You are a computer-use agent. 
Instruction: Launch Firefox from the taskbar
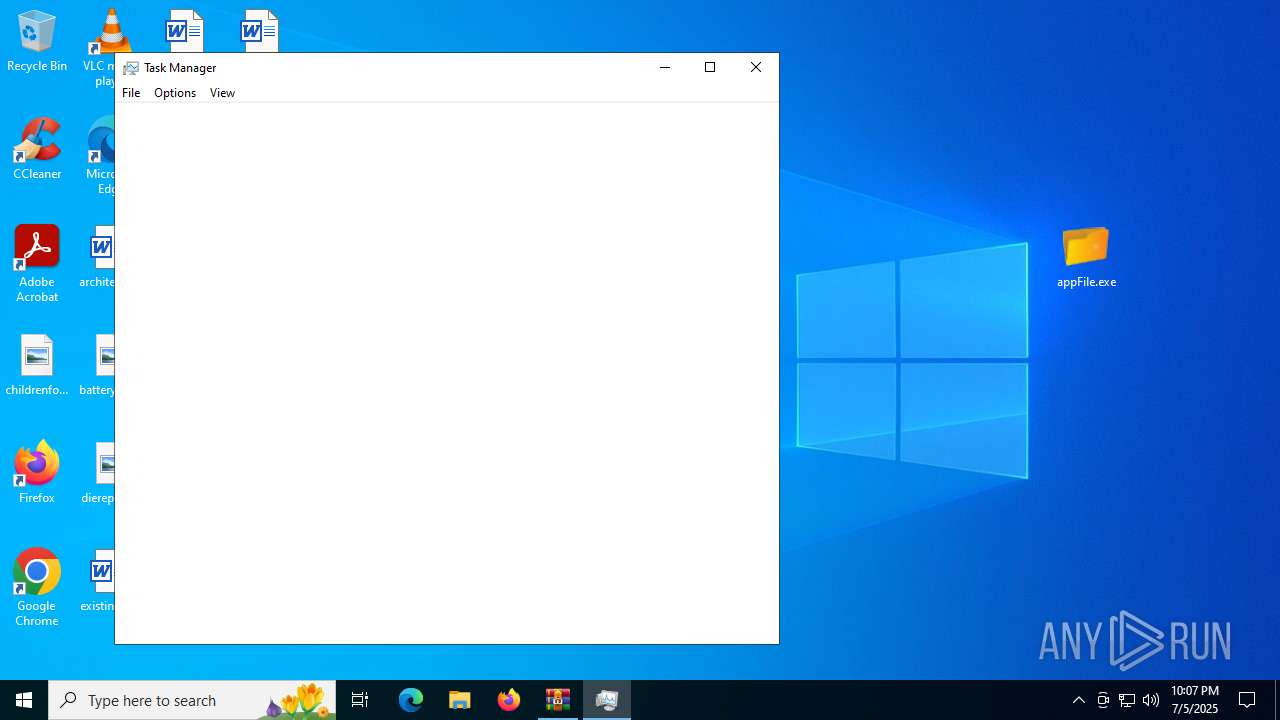509,700
